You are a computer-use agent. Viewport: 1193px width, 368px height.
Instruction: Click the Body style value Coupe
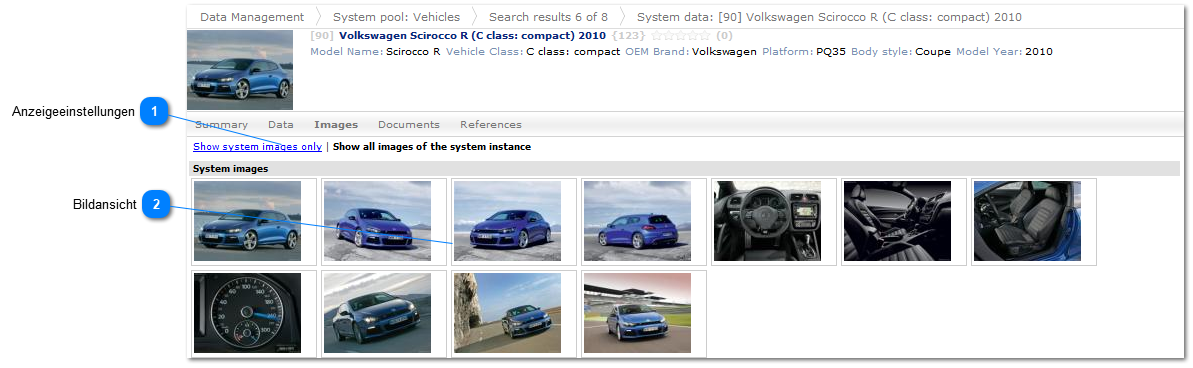(x=933, y=52)
